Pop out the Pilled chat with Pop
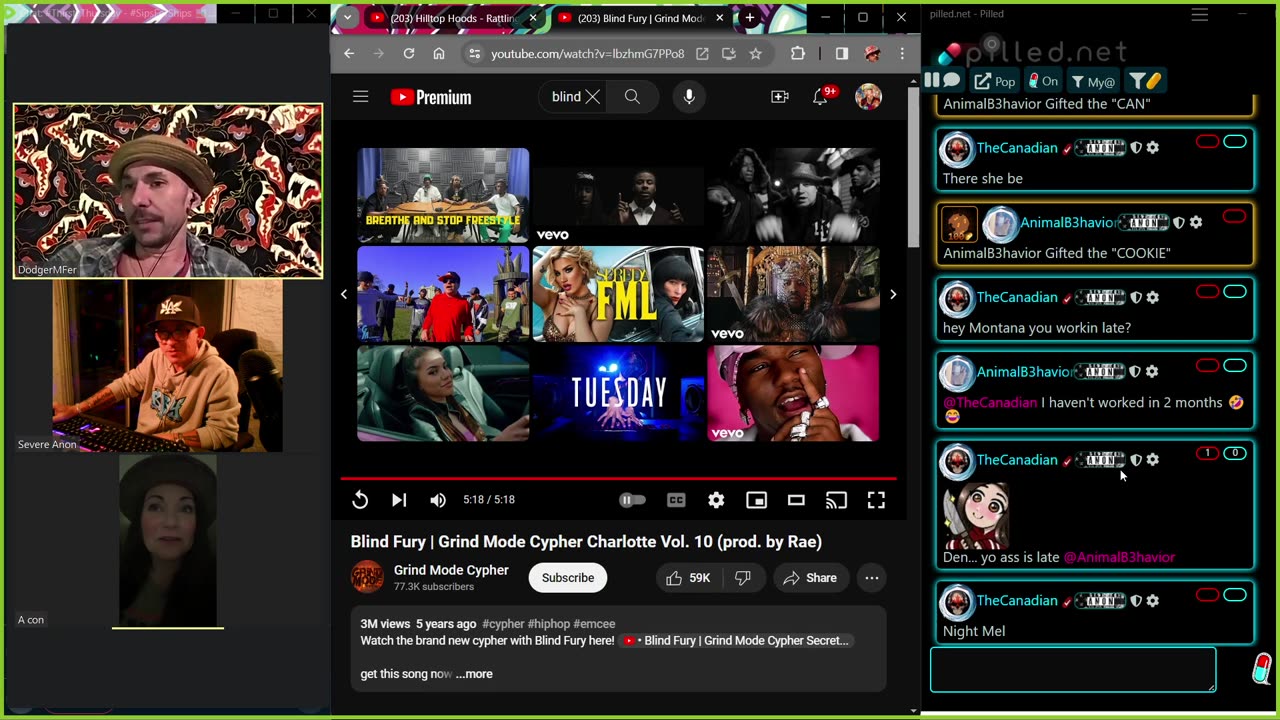 tap(994, 81)
